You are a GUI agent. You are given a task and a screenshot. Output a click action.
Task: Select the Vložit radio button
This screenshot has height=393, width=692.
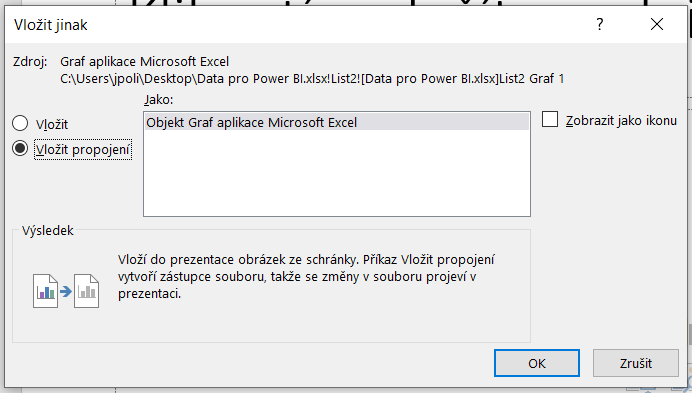tap(20, 123)
